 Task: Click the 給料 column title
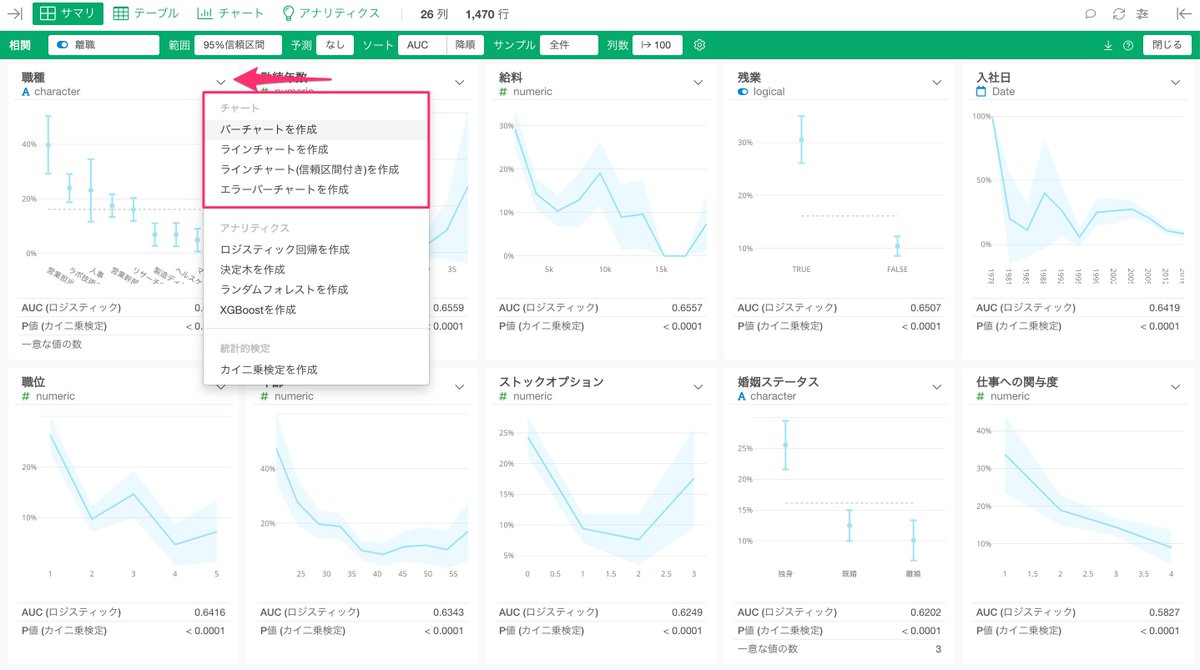(x=512, y=77)
